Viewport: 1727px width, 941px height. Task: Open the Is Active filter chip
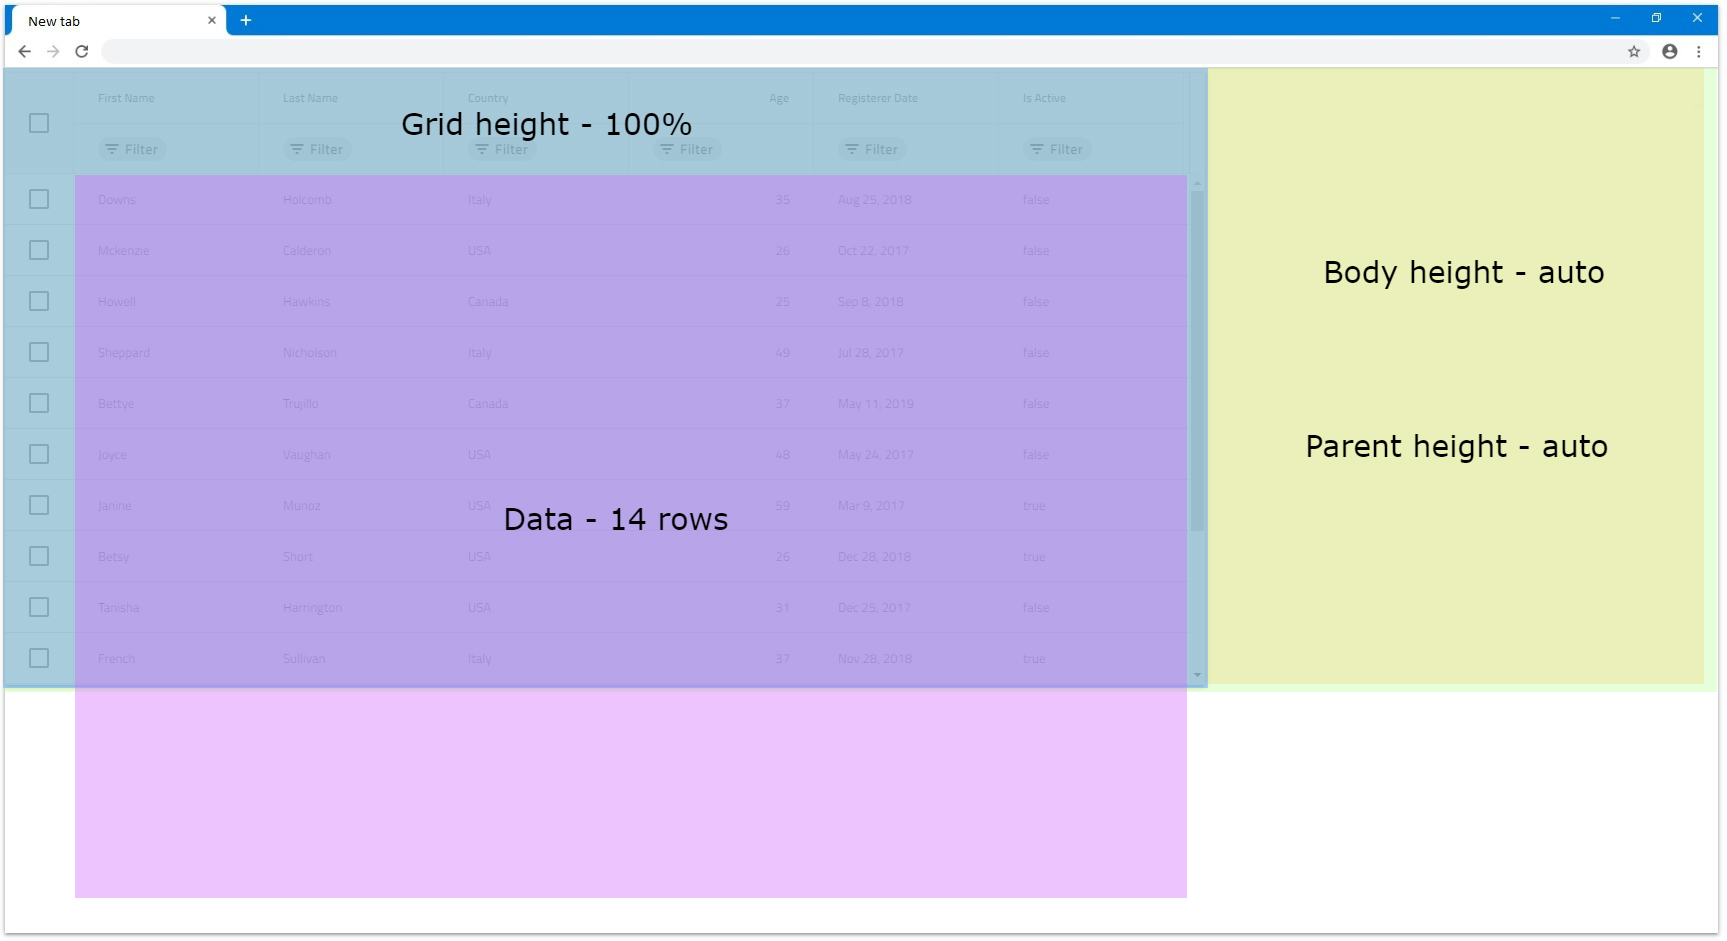tap(1057, 150)
